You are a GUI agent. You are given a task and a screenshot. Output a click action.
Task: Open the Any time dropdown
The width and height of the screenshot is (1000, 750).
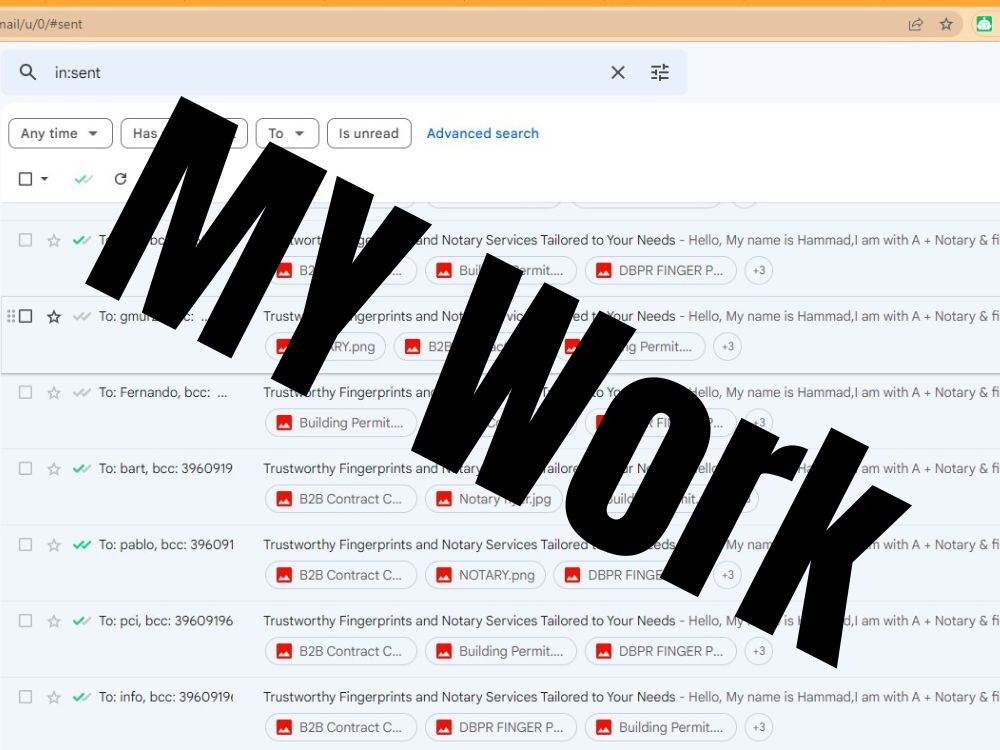pos(60,133)
